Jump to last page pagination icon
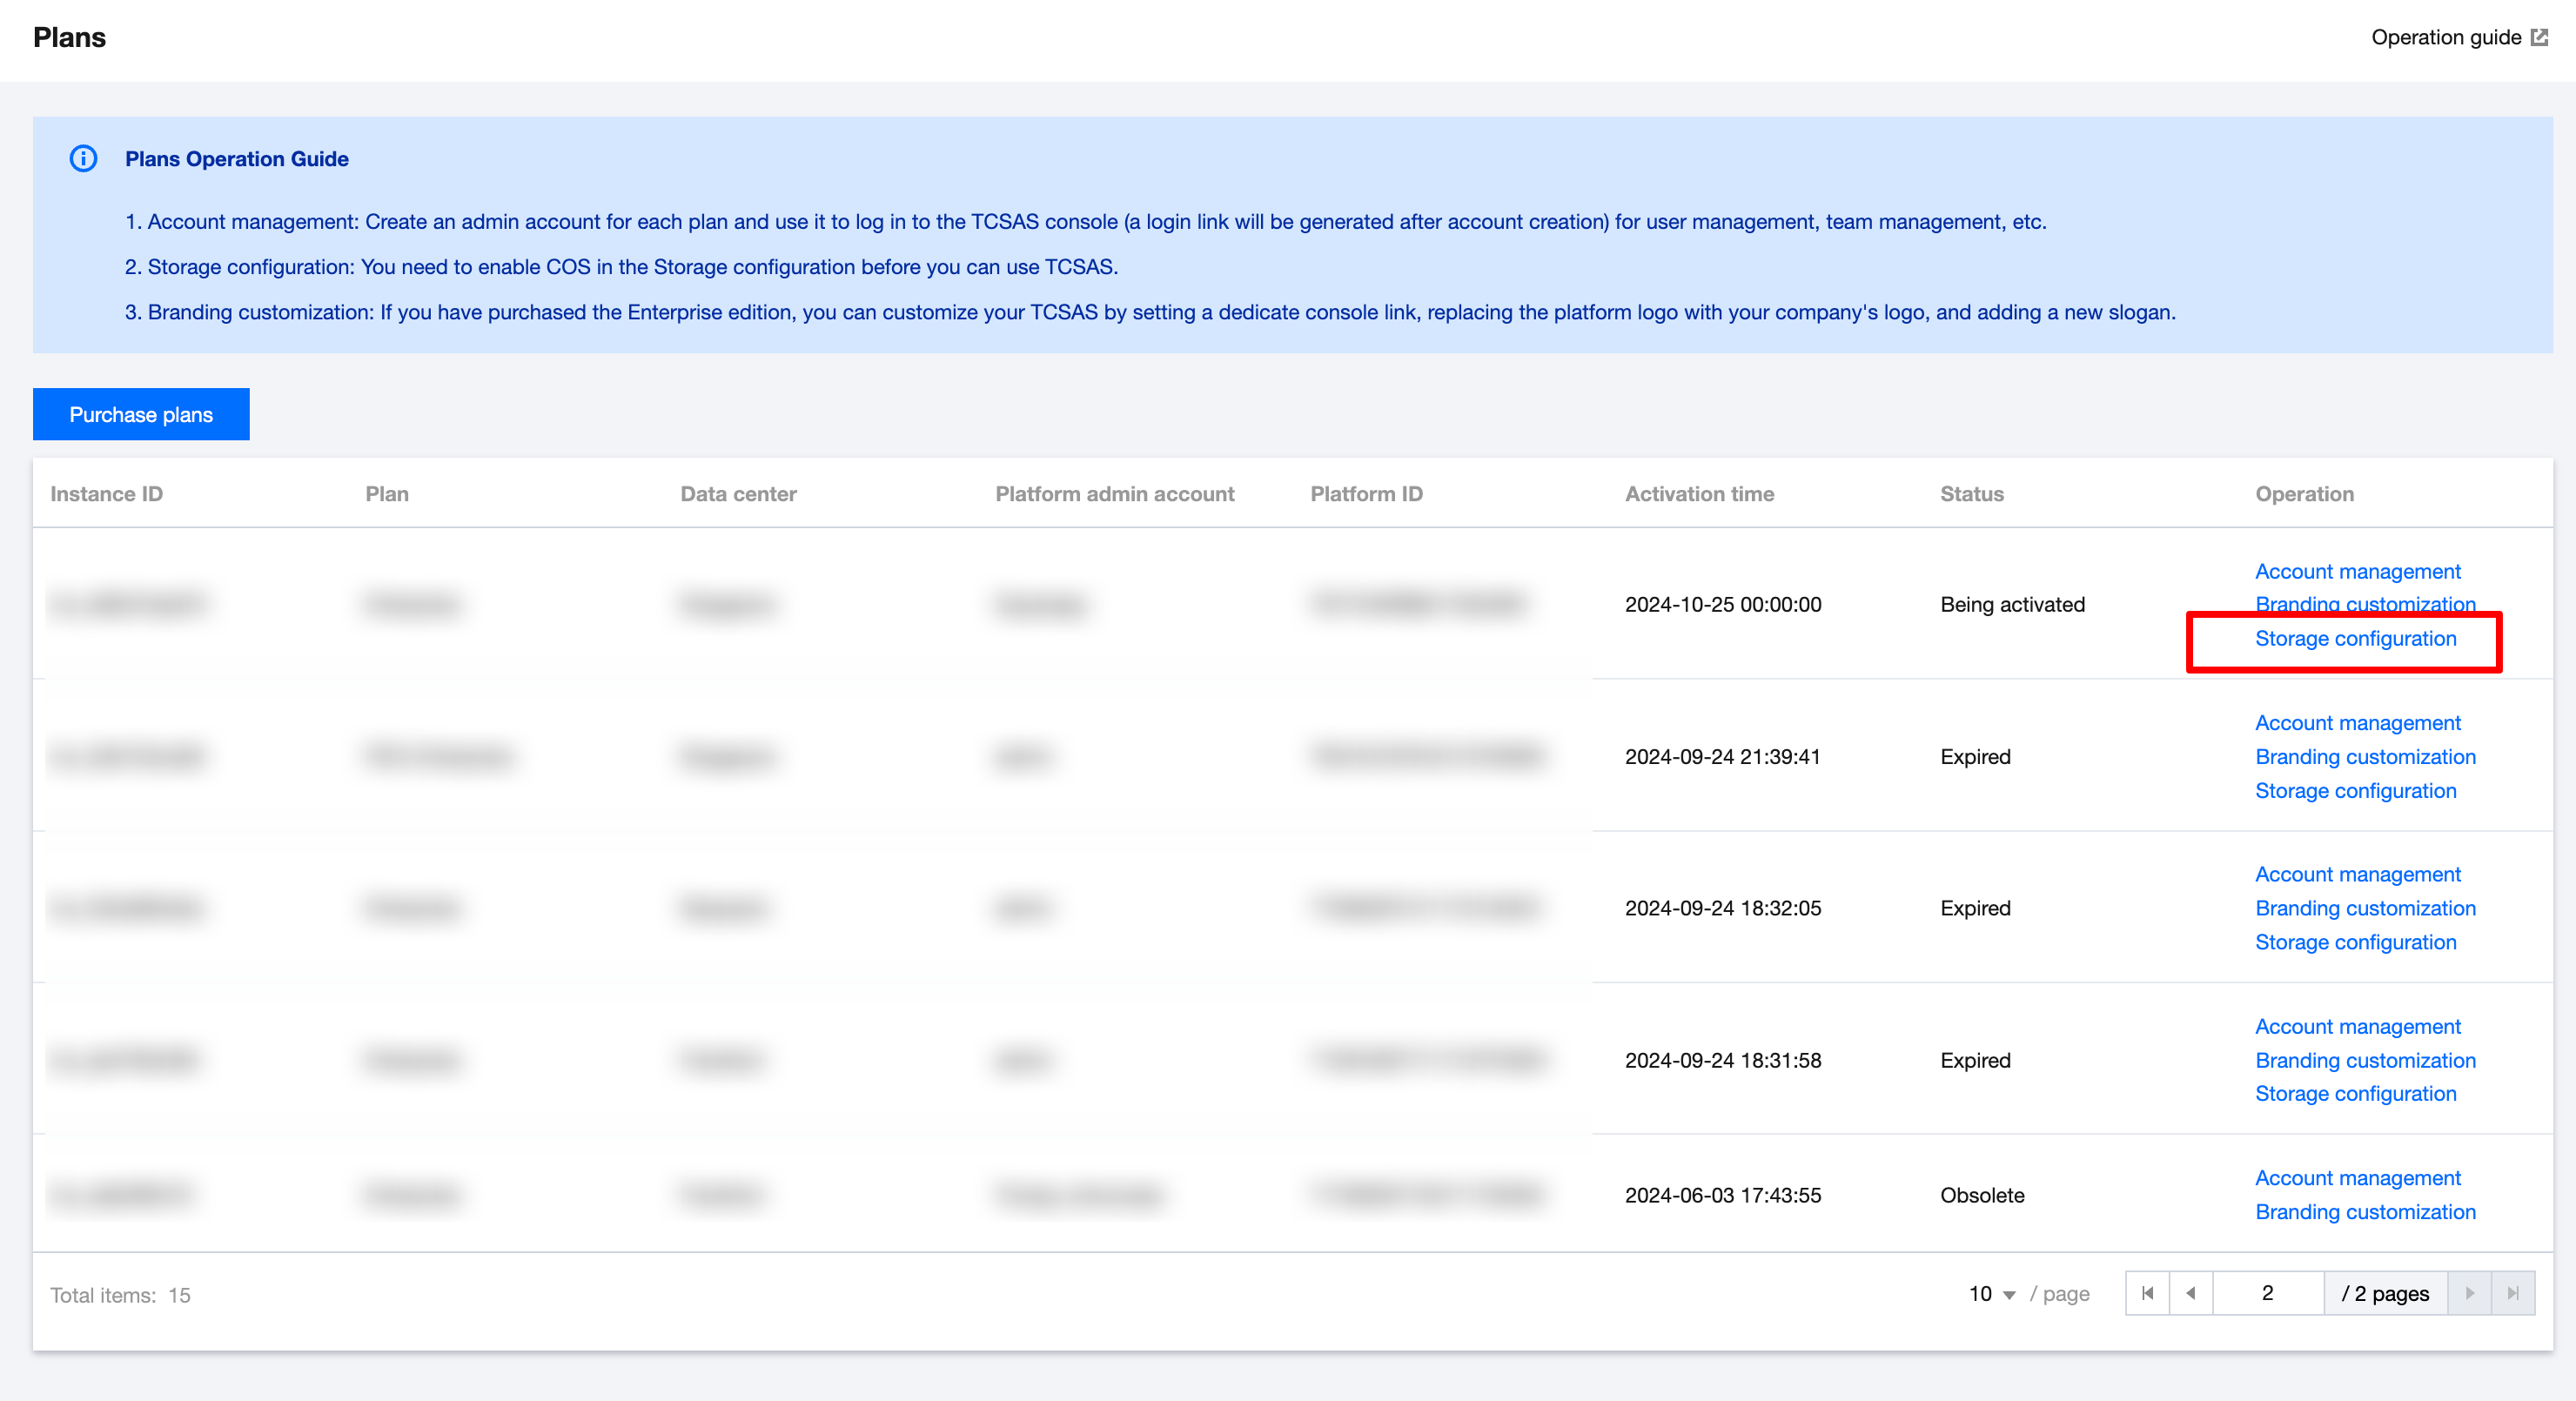 (2513, 1293)
